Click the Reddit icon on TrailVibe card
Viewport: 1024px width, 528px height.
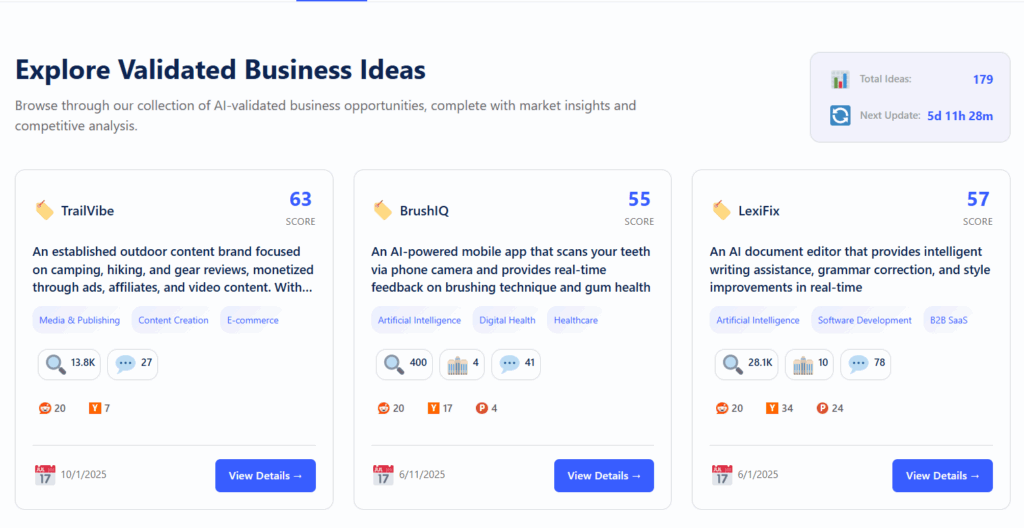[x=44, y=408]
